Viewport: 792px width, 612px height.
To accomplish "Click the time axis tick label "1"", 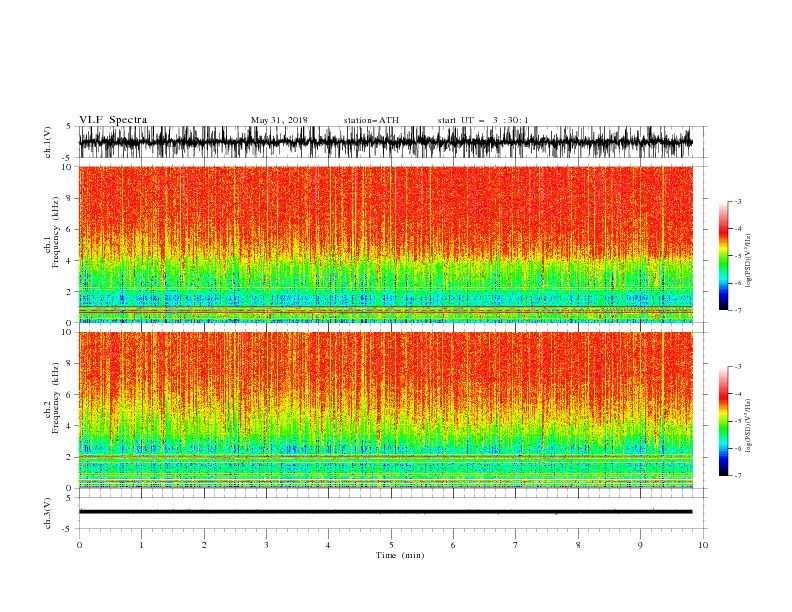I will pyautogui.click(x=141, y=545).
